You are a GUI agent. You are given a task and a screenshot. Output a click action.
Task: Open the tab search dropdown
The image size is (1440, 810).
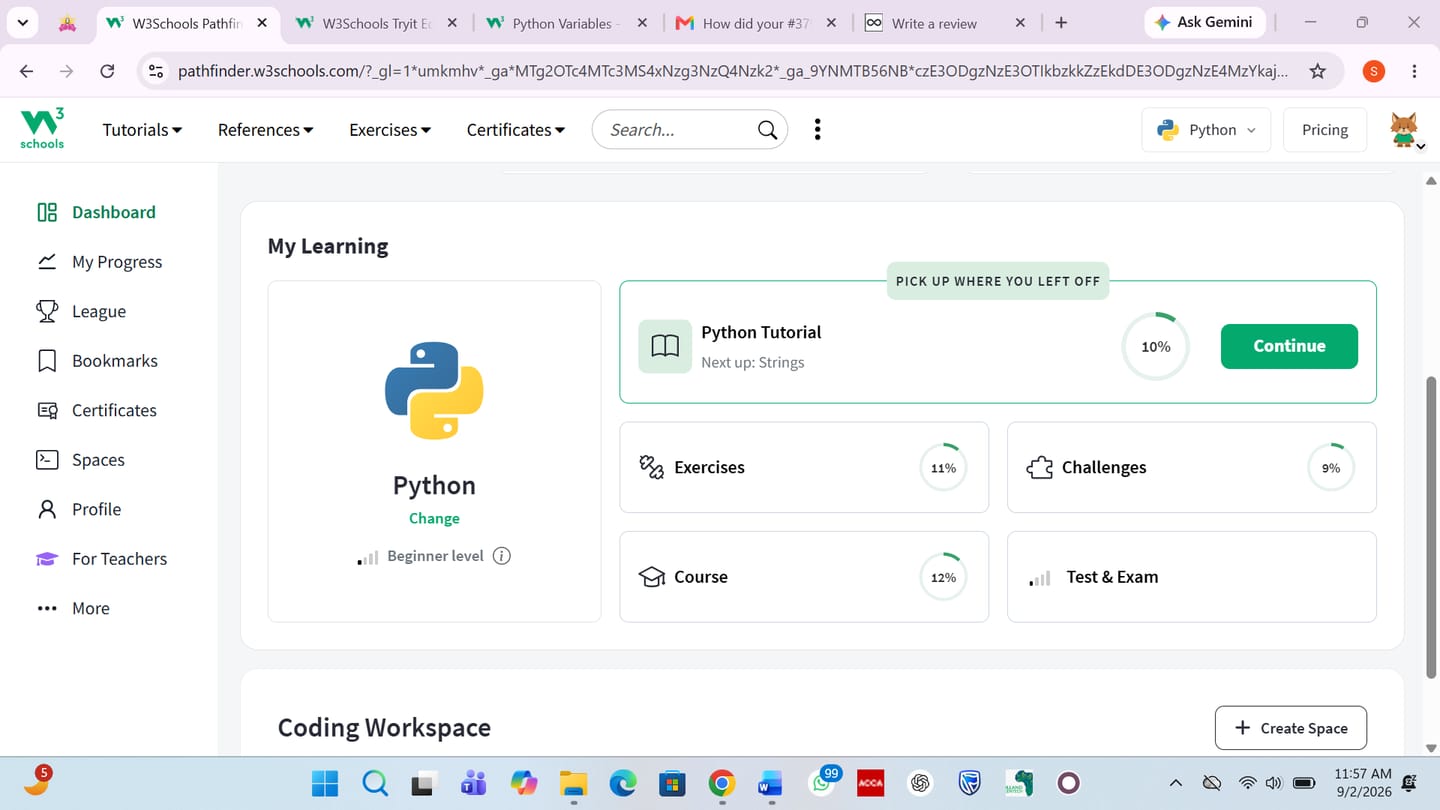tap(22, 23)
